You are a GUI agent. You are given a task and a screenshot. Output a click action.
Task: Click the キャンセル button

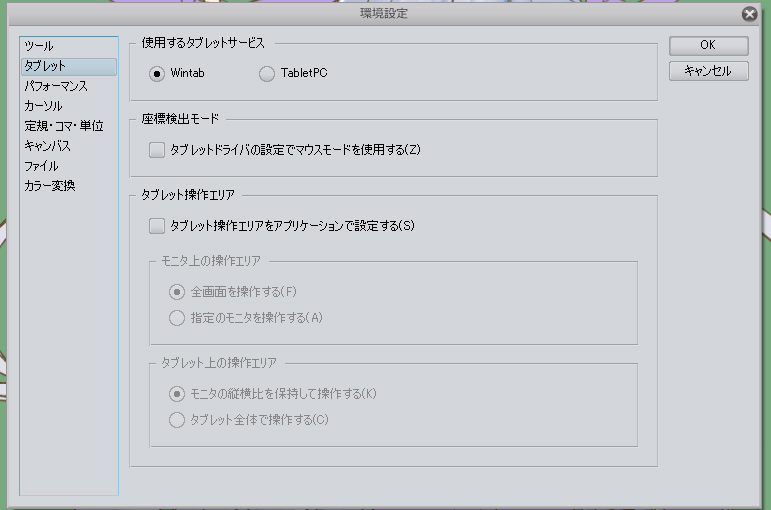(x=708, y=71)
